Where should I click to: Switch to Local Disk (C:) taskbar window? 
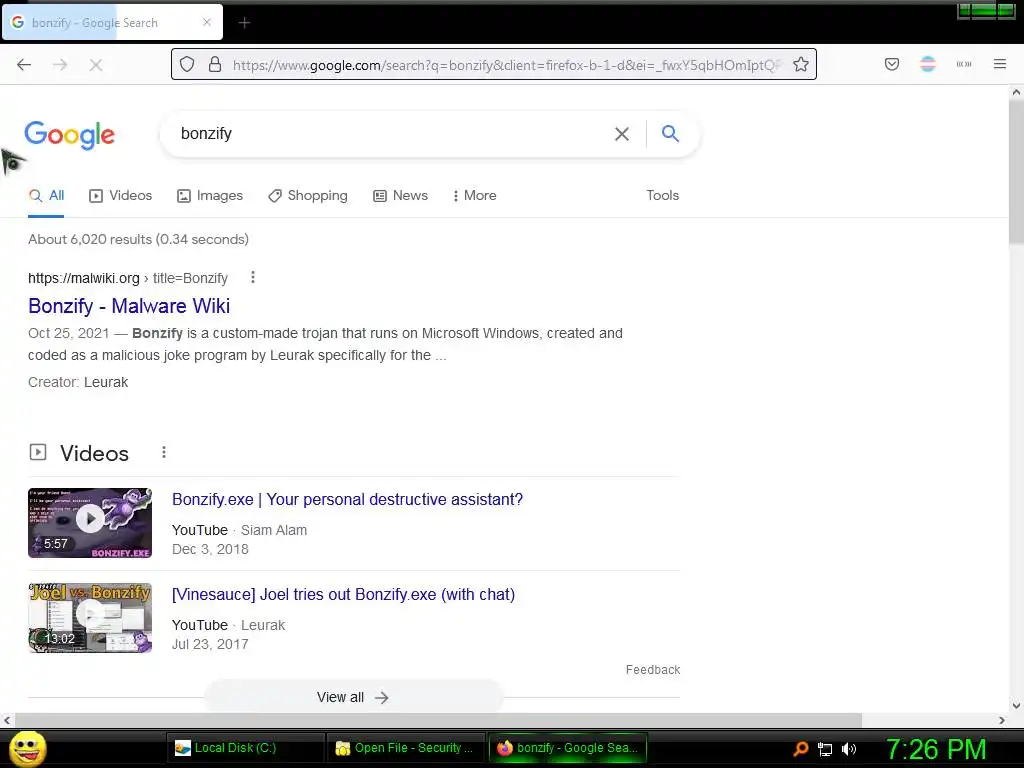coord(246,748)
